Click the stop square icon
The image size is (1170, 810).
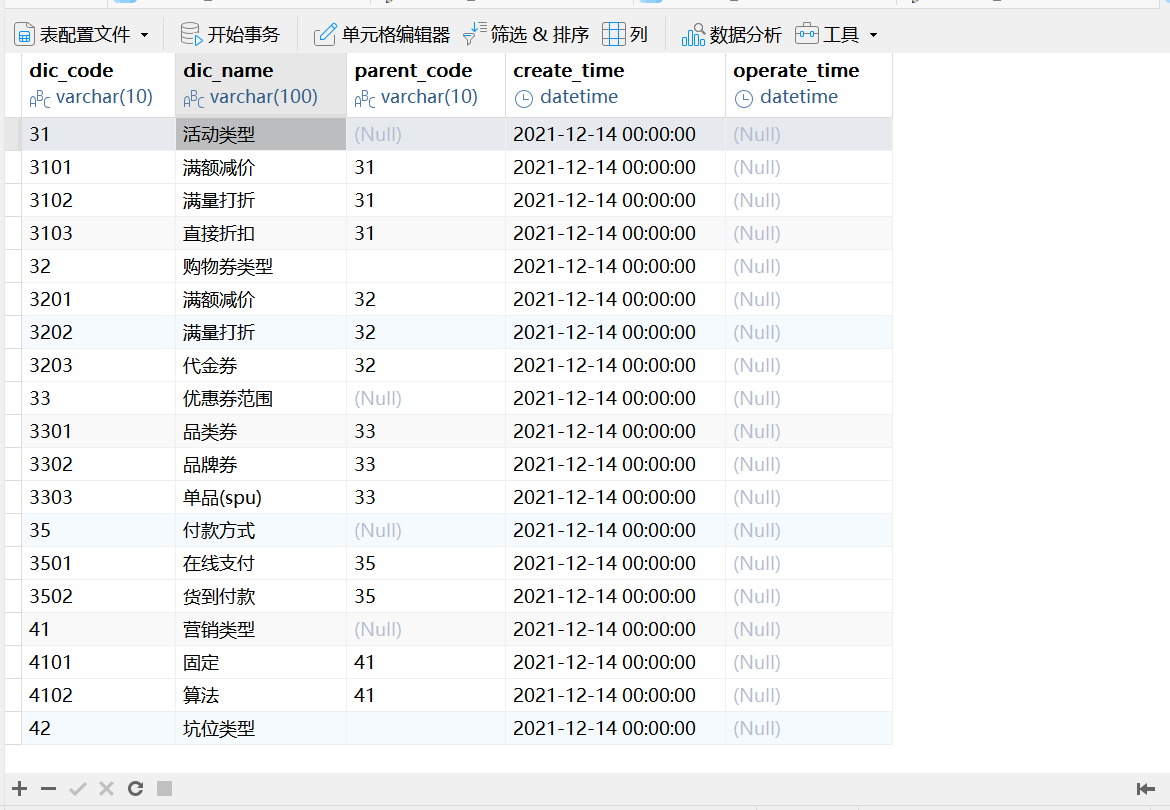(165, 788)
